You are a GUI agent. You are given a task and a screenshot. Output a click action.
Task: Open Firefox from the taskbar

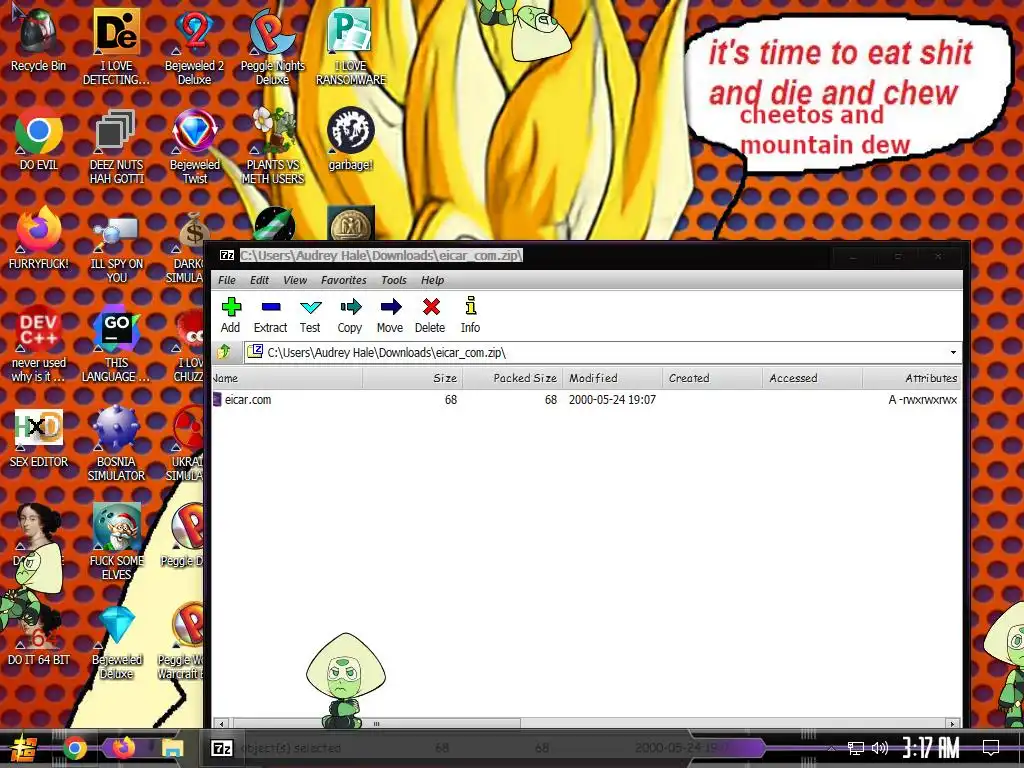(123, 748)
